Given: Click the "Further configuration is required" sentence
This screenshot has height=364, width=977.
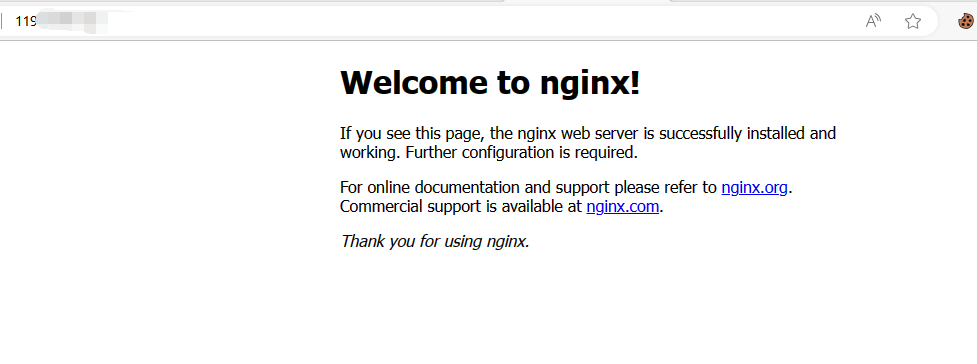Looking at the screenshot, I should tap(522, 152).
